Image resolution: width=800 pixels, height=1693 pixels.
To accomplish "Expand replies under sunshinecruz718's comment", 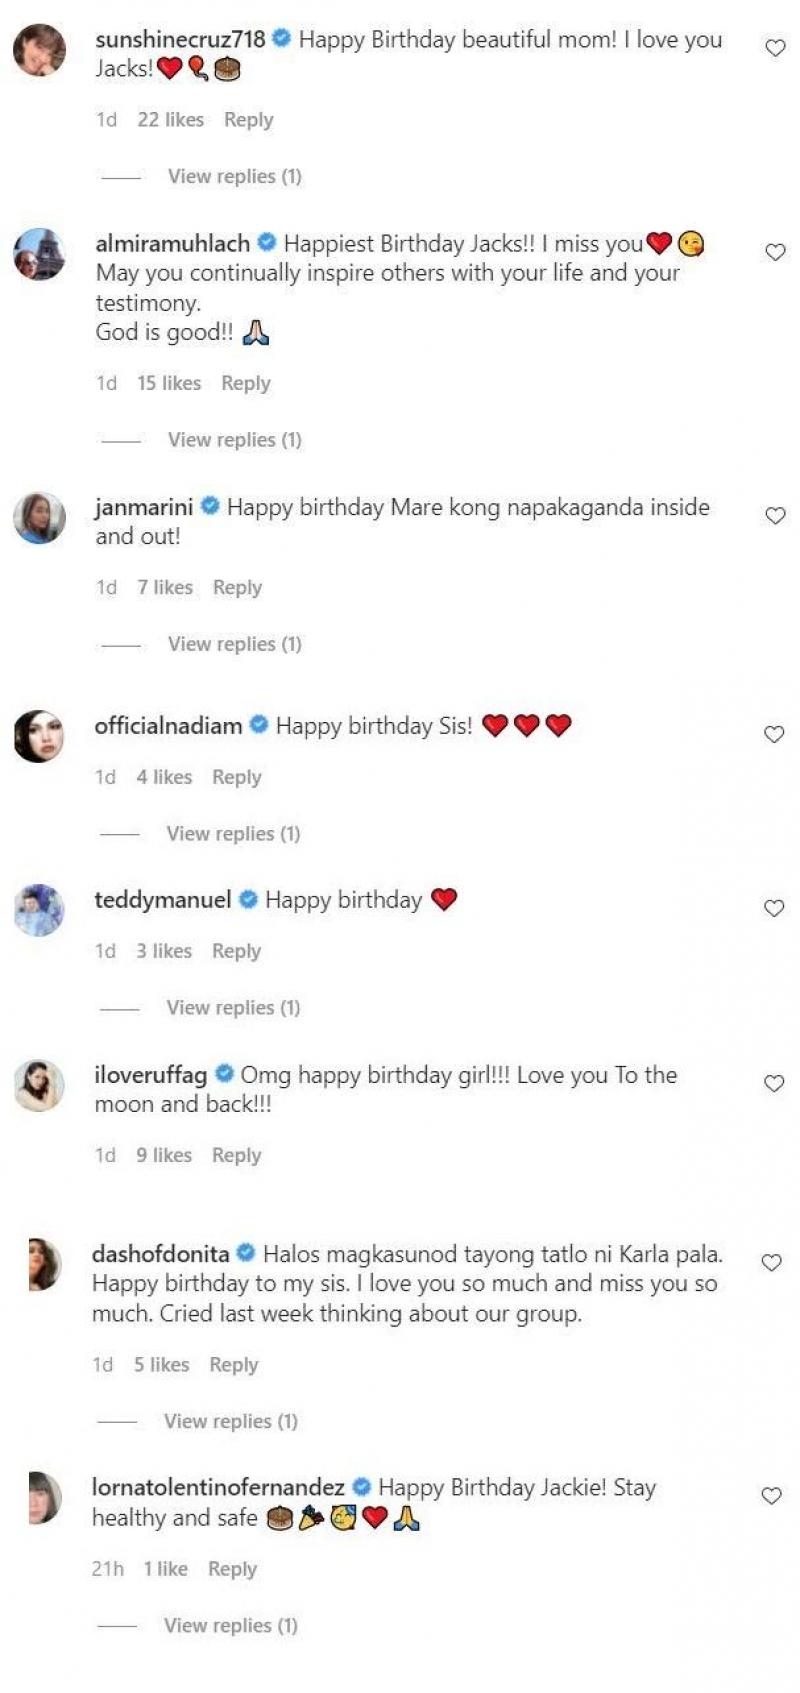I will pos(234,177).
